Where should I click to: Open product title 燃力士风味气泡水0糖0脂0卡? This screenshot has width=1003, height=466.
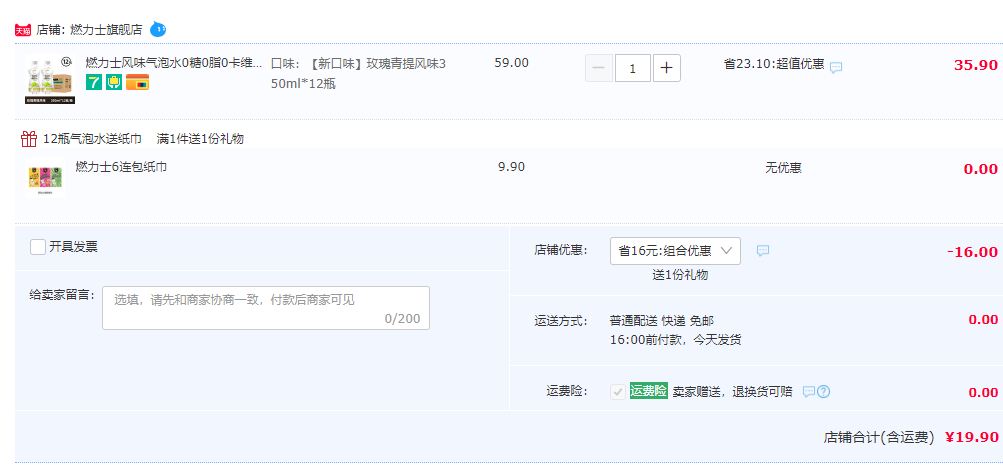coord(174,63)
